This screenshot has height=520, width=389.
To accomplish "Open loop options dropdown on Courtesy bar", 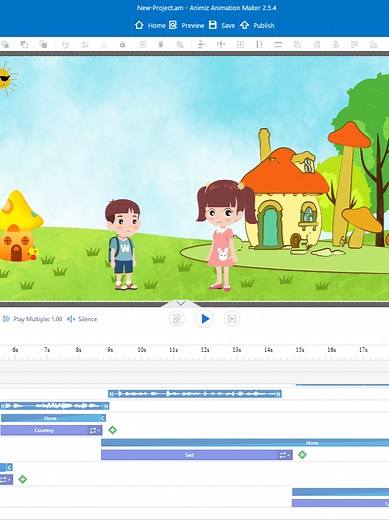I will coord(95,430).
